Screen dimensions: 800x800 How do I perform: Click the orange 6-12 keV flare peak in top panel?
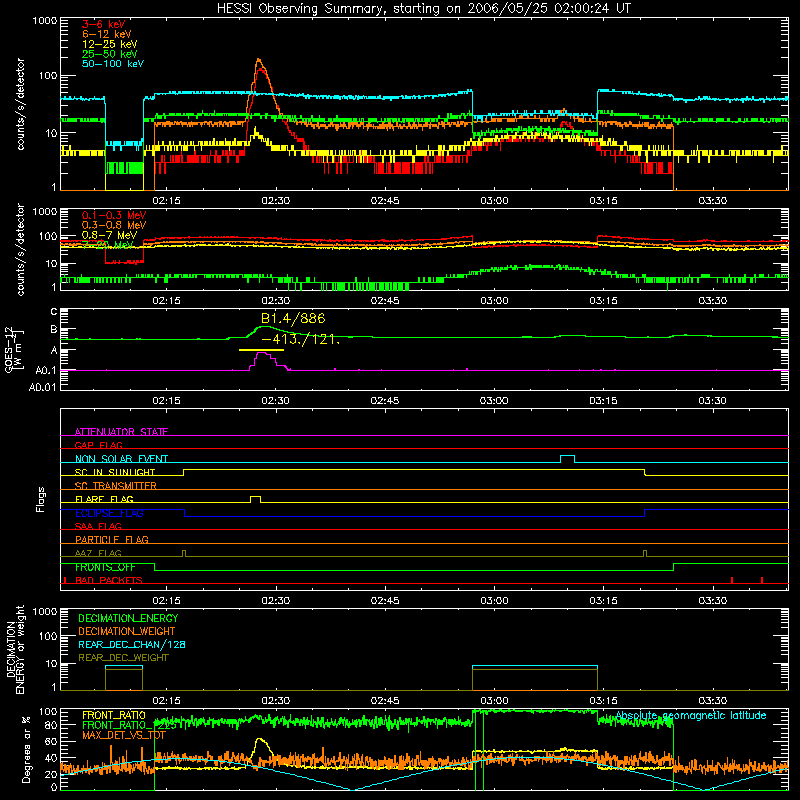pos(259,61)
